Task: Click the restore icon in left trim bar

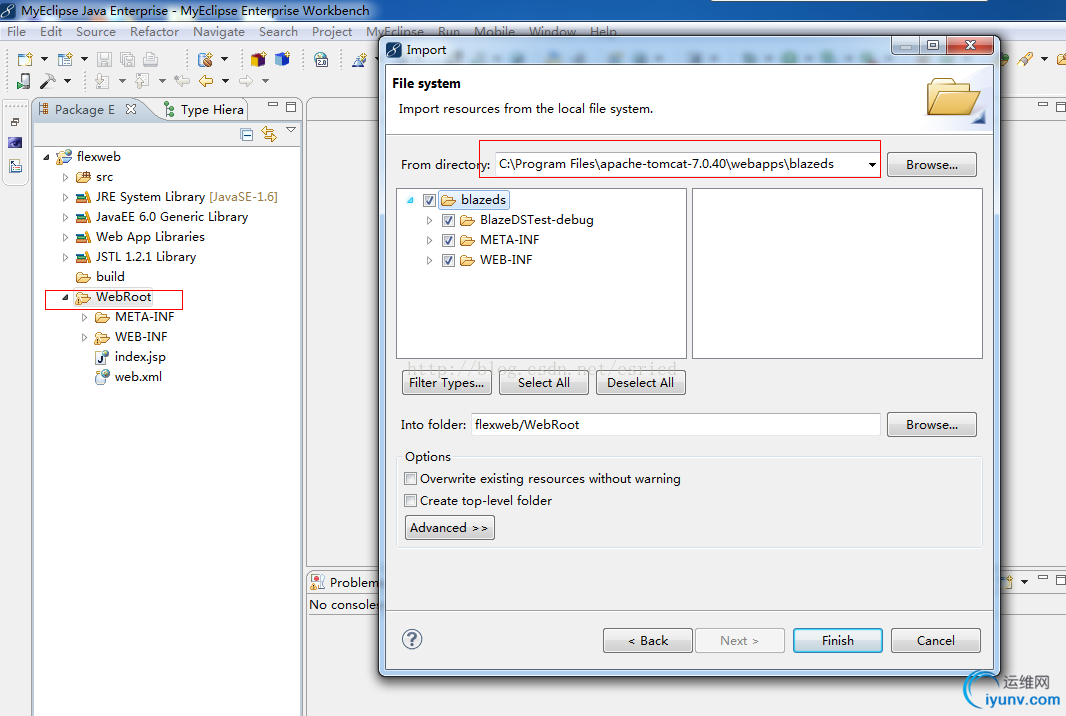Action: 15,122
